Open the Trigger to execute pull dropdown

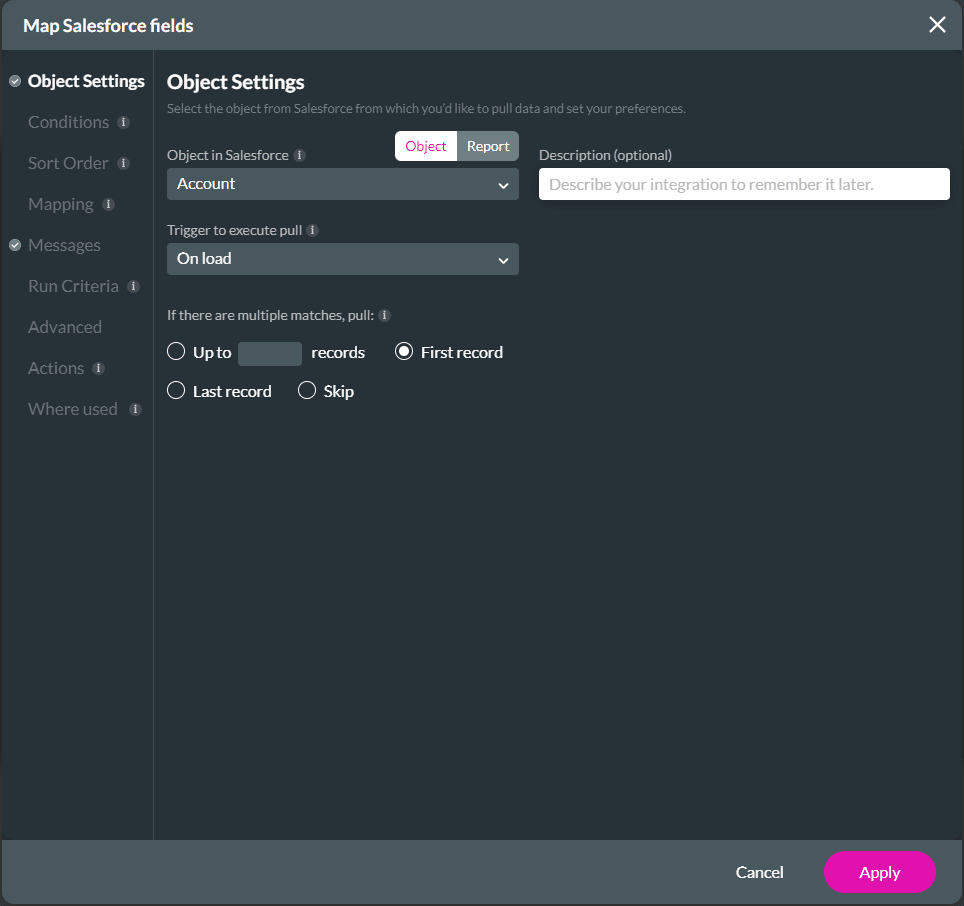[x=342, y=259]
